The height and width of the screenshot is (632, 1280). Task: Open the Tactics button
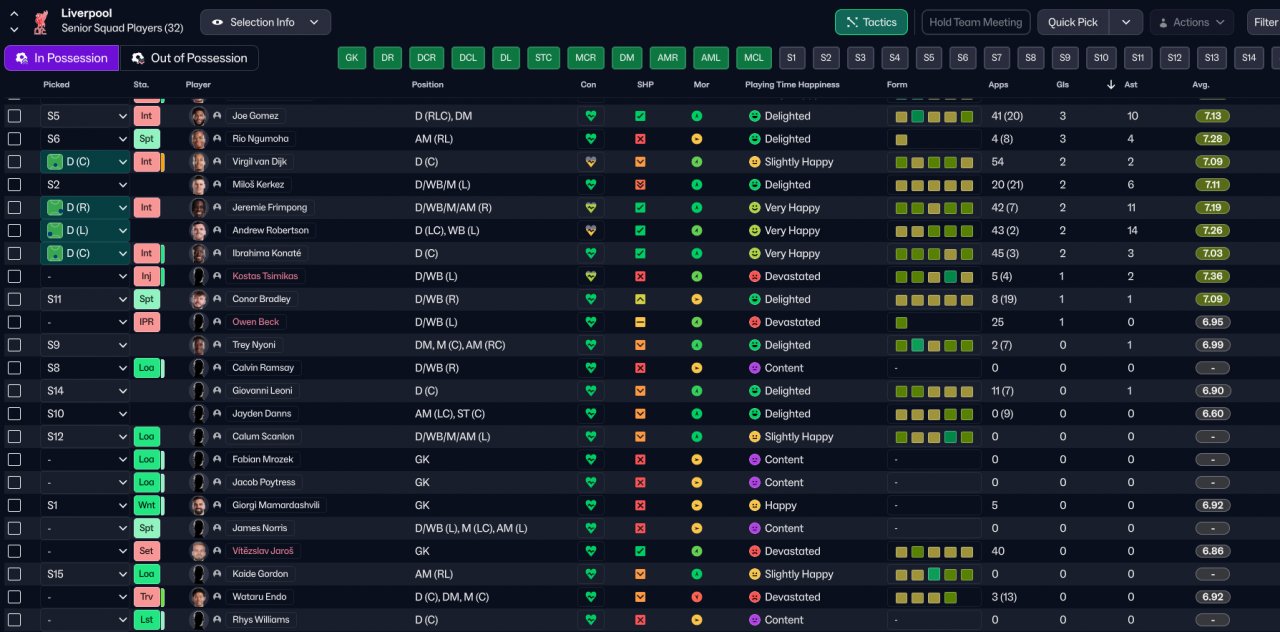pyautogui.click(x=871, y=22)
